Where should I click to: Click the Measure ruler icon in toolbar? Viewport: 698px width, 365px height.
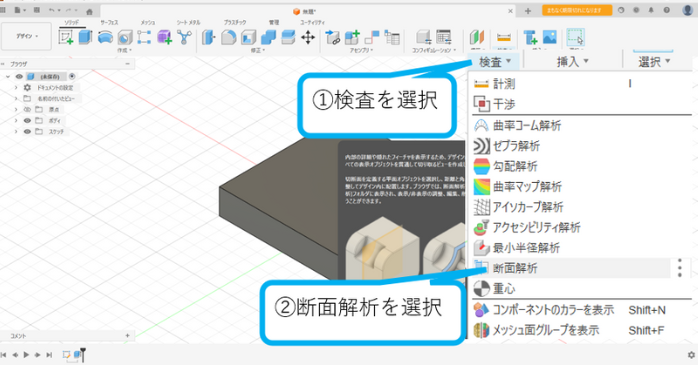(x=504, y=38)
